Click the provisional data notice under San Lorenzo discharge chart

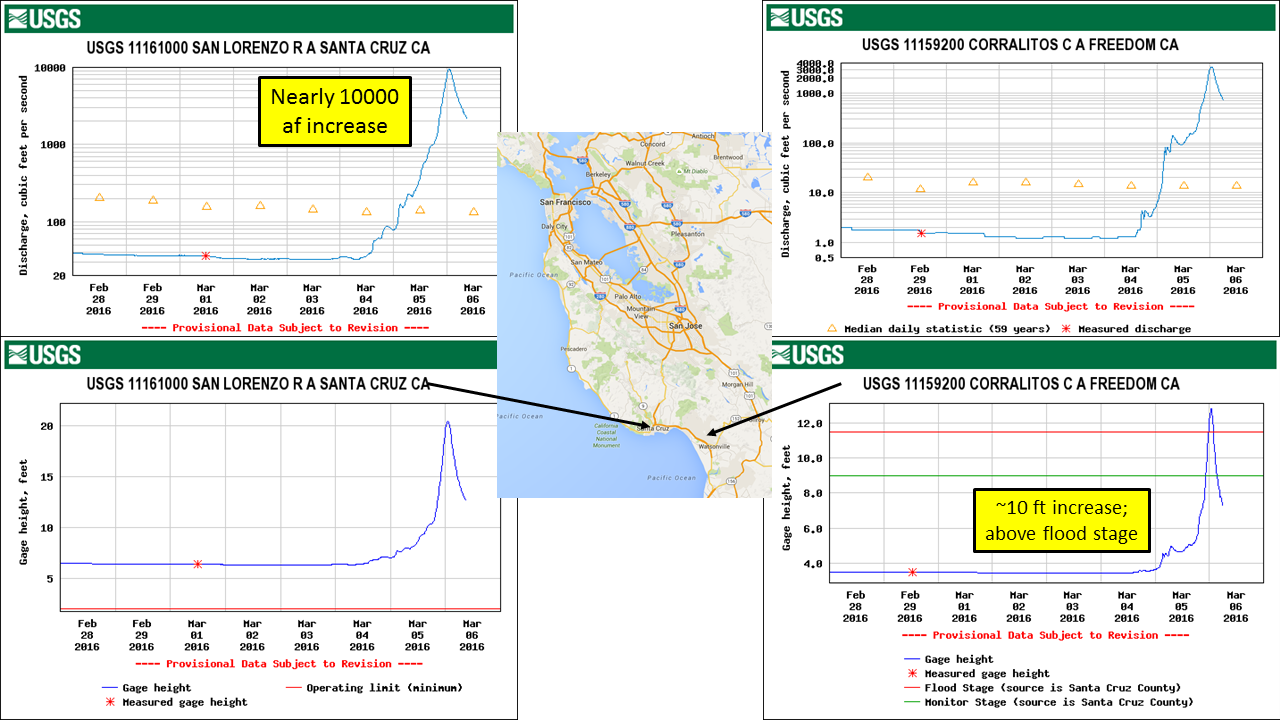[x=285, y=327]
